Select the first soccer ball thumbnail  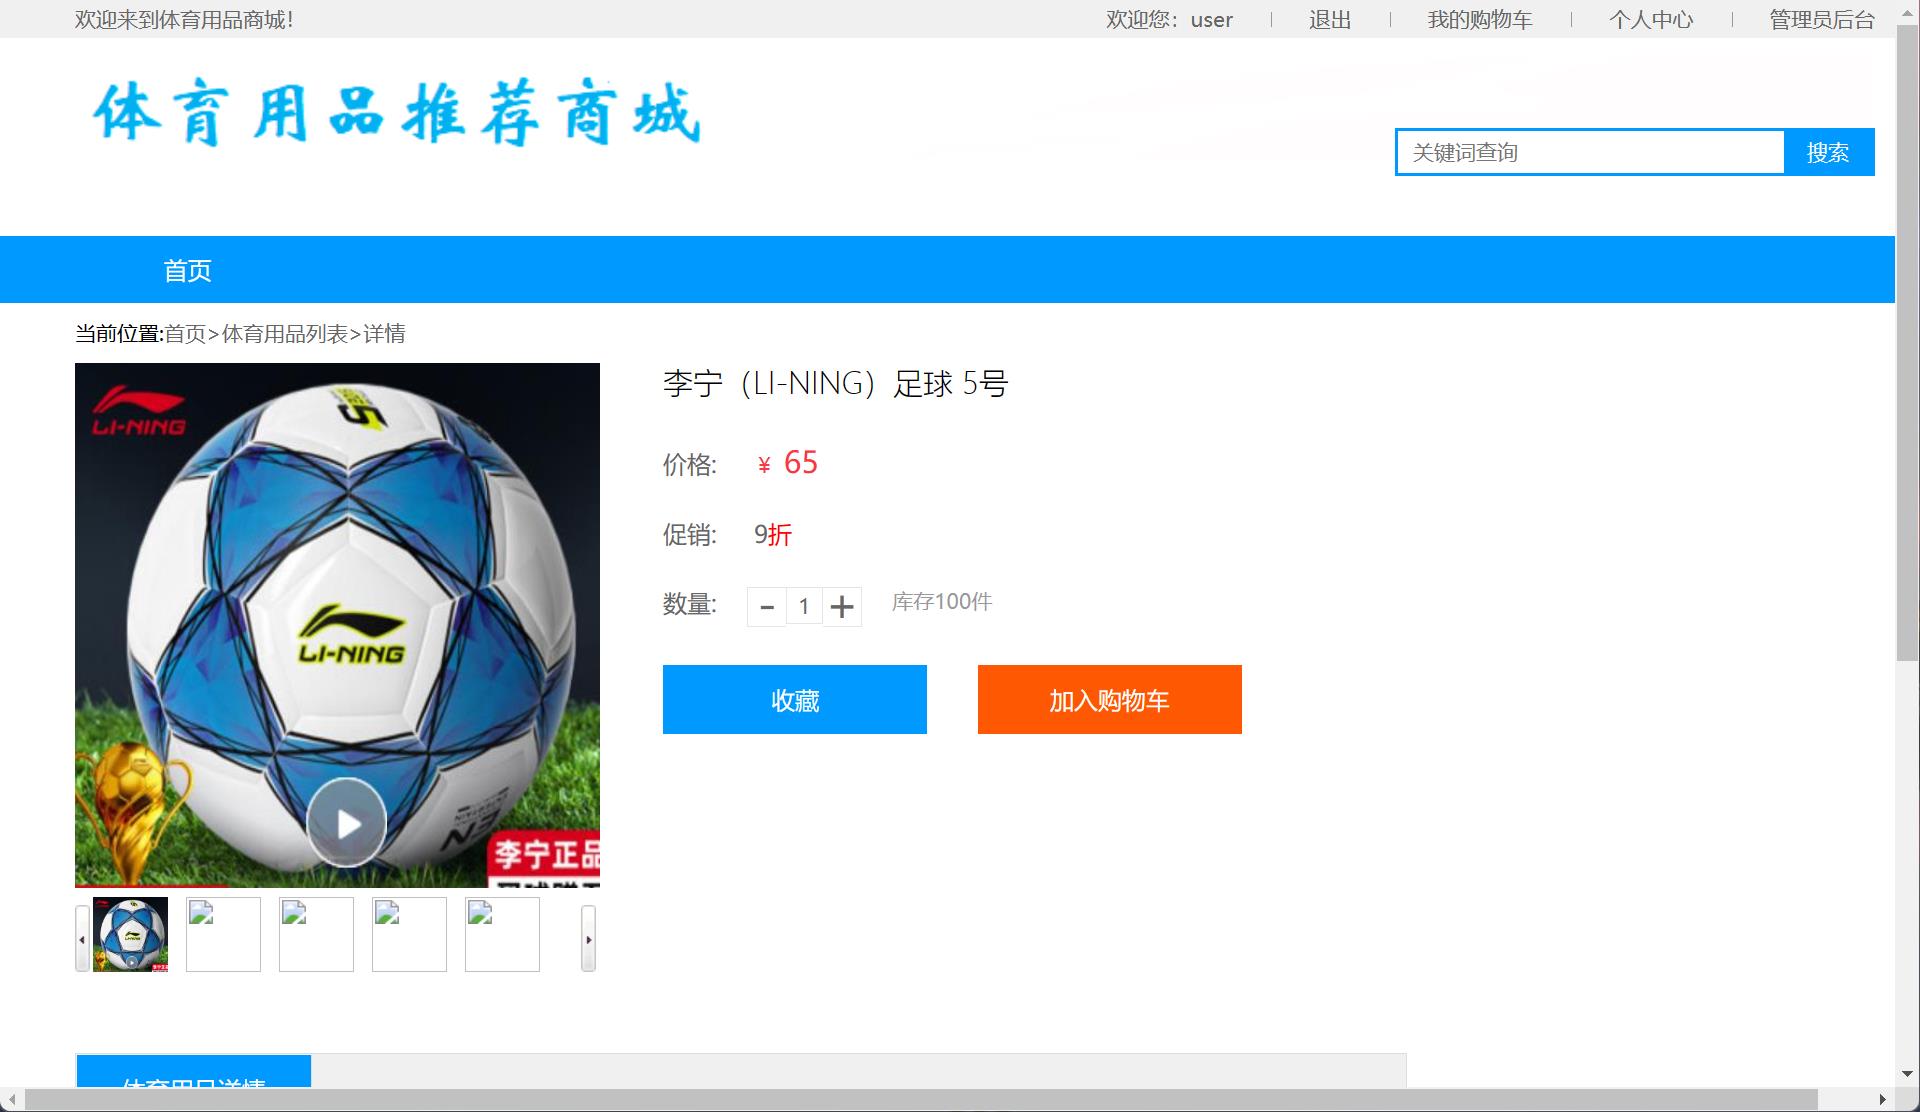129,934
